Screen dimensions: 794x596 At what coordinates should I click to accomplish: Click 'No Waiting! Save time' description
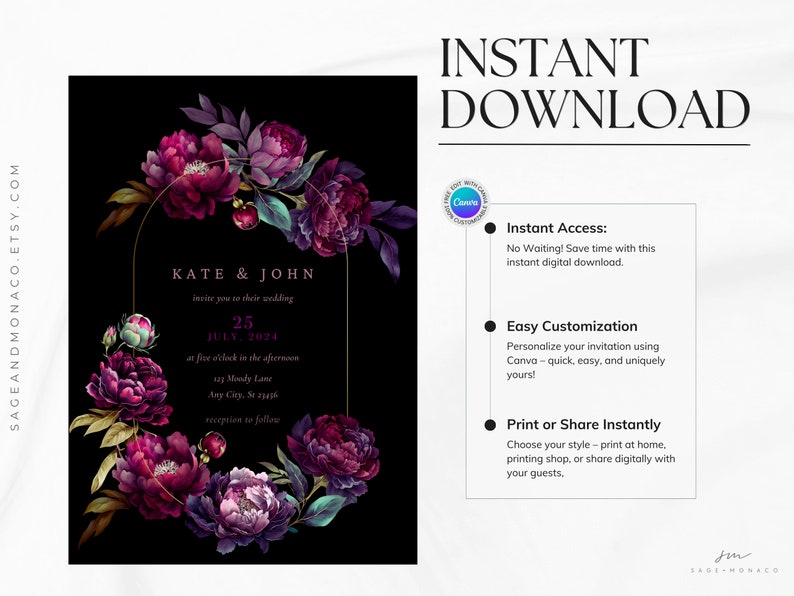point(581,255)
